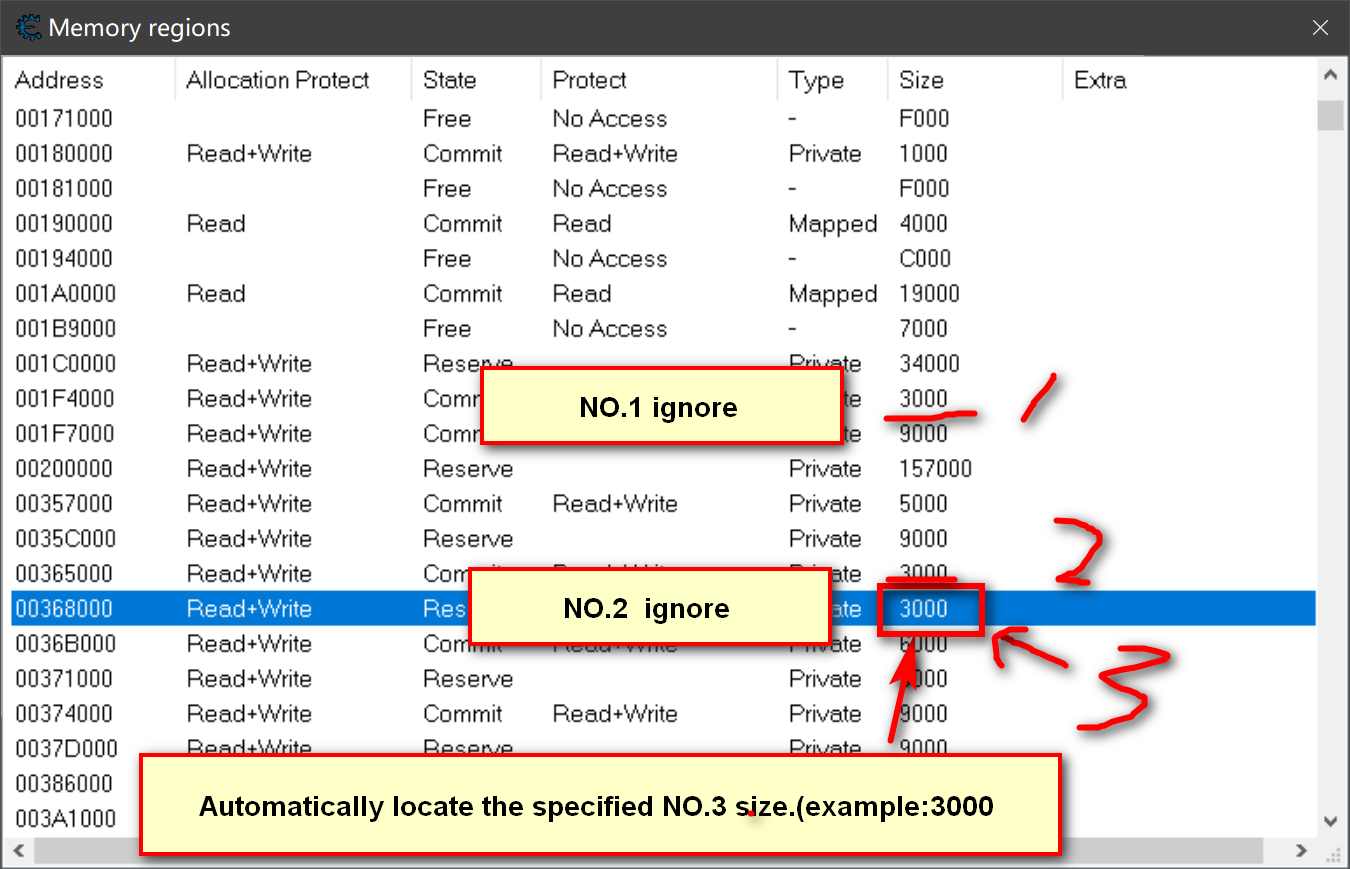Close the Memory regions window
Screen dimensions: 1350x869
coord(1320,28)
